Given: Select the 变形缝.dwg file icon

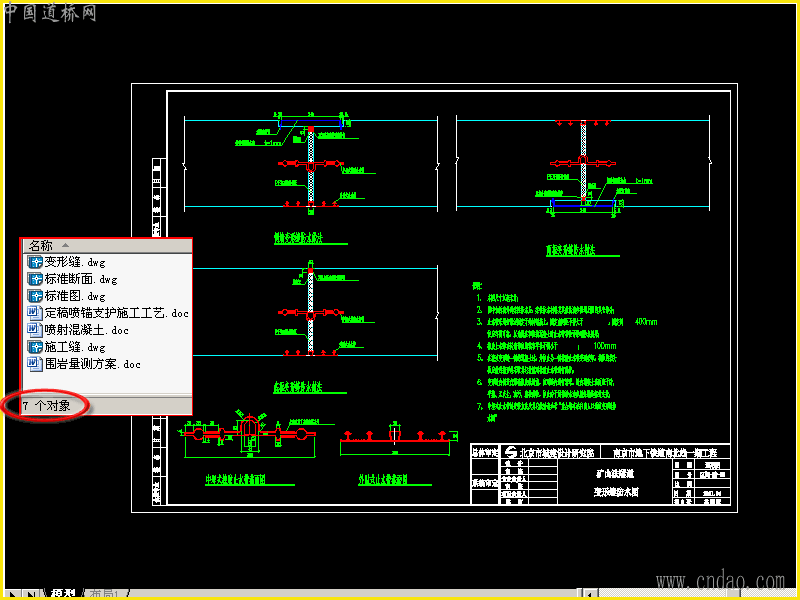Looking at the screenshot, I should click(x=35, y=262).
